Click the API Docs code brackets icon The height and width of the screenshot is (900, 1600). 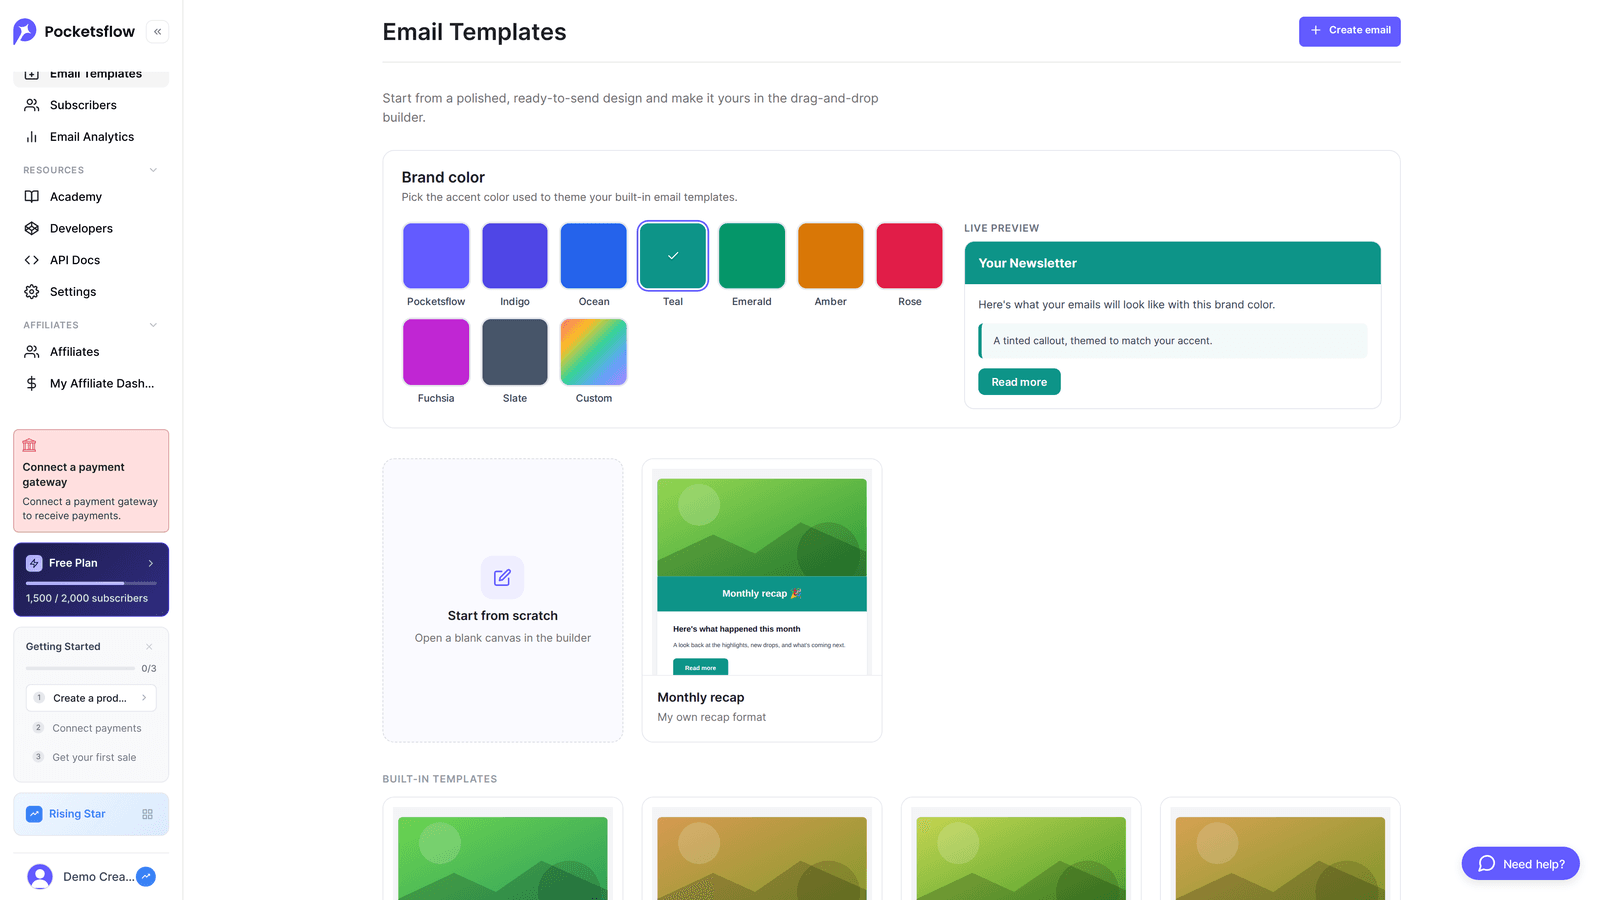(x=32, y=260)
